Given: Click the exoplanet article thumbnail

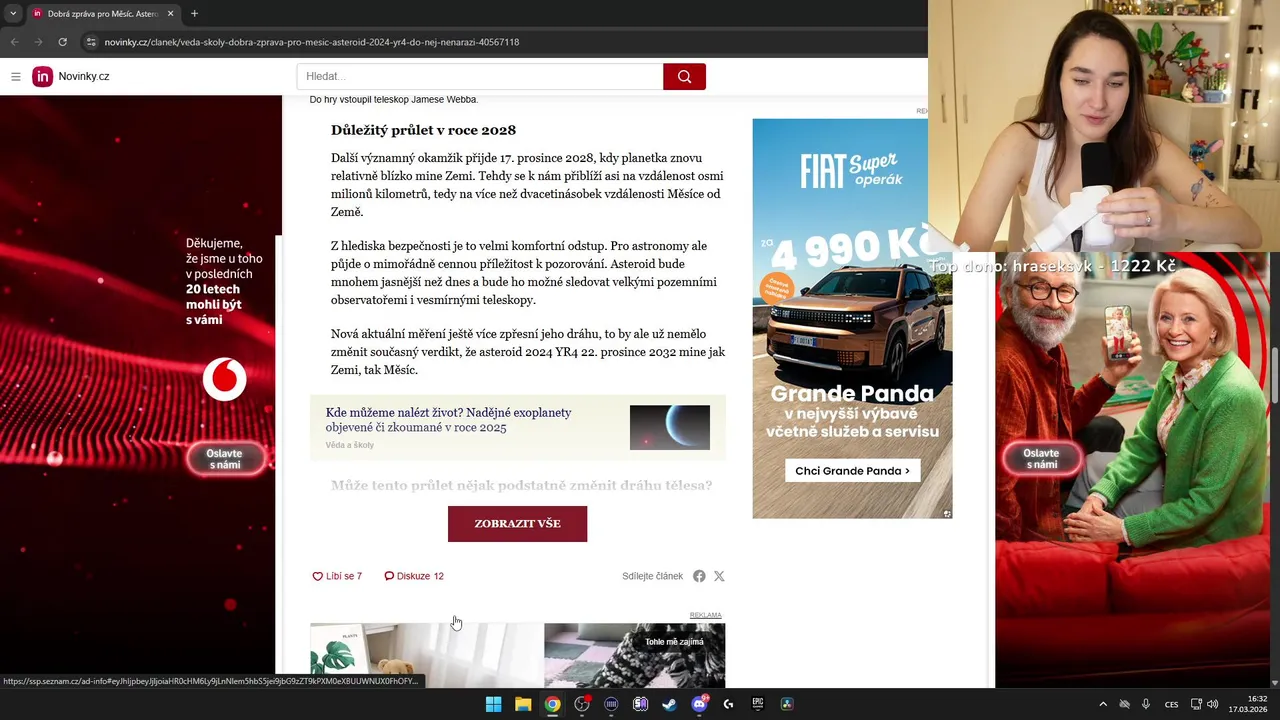Looking at the screenshot, I should (x=670, y=428).
